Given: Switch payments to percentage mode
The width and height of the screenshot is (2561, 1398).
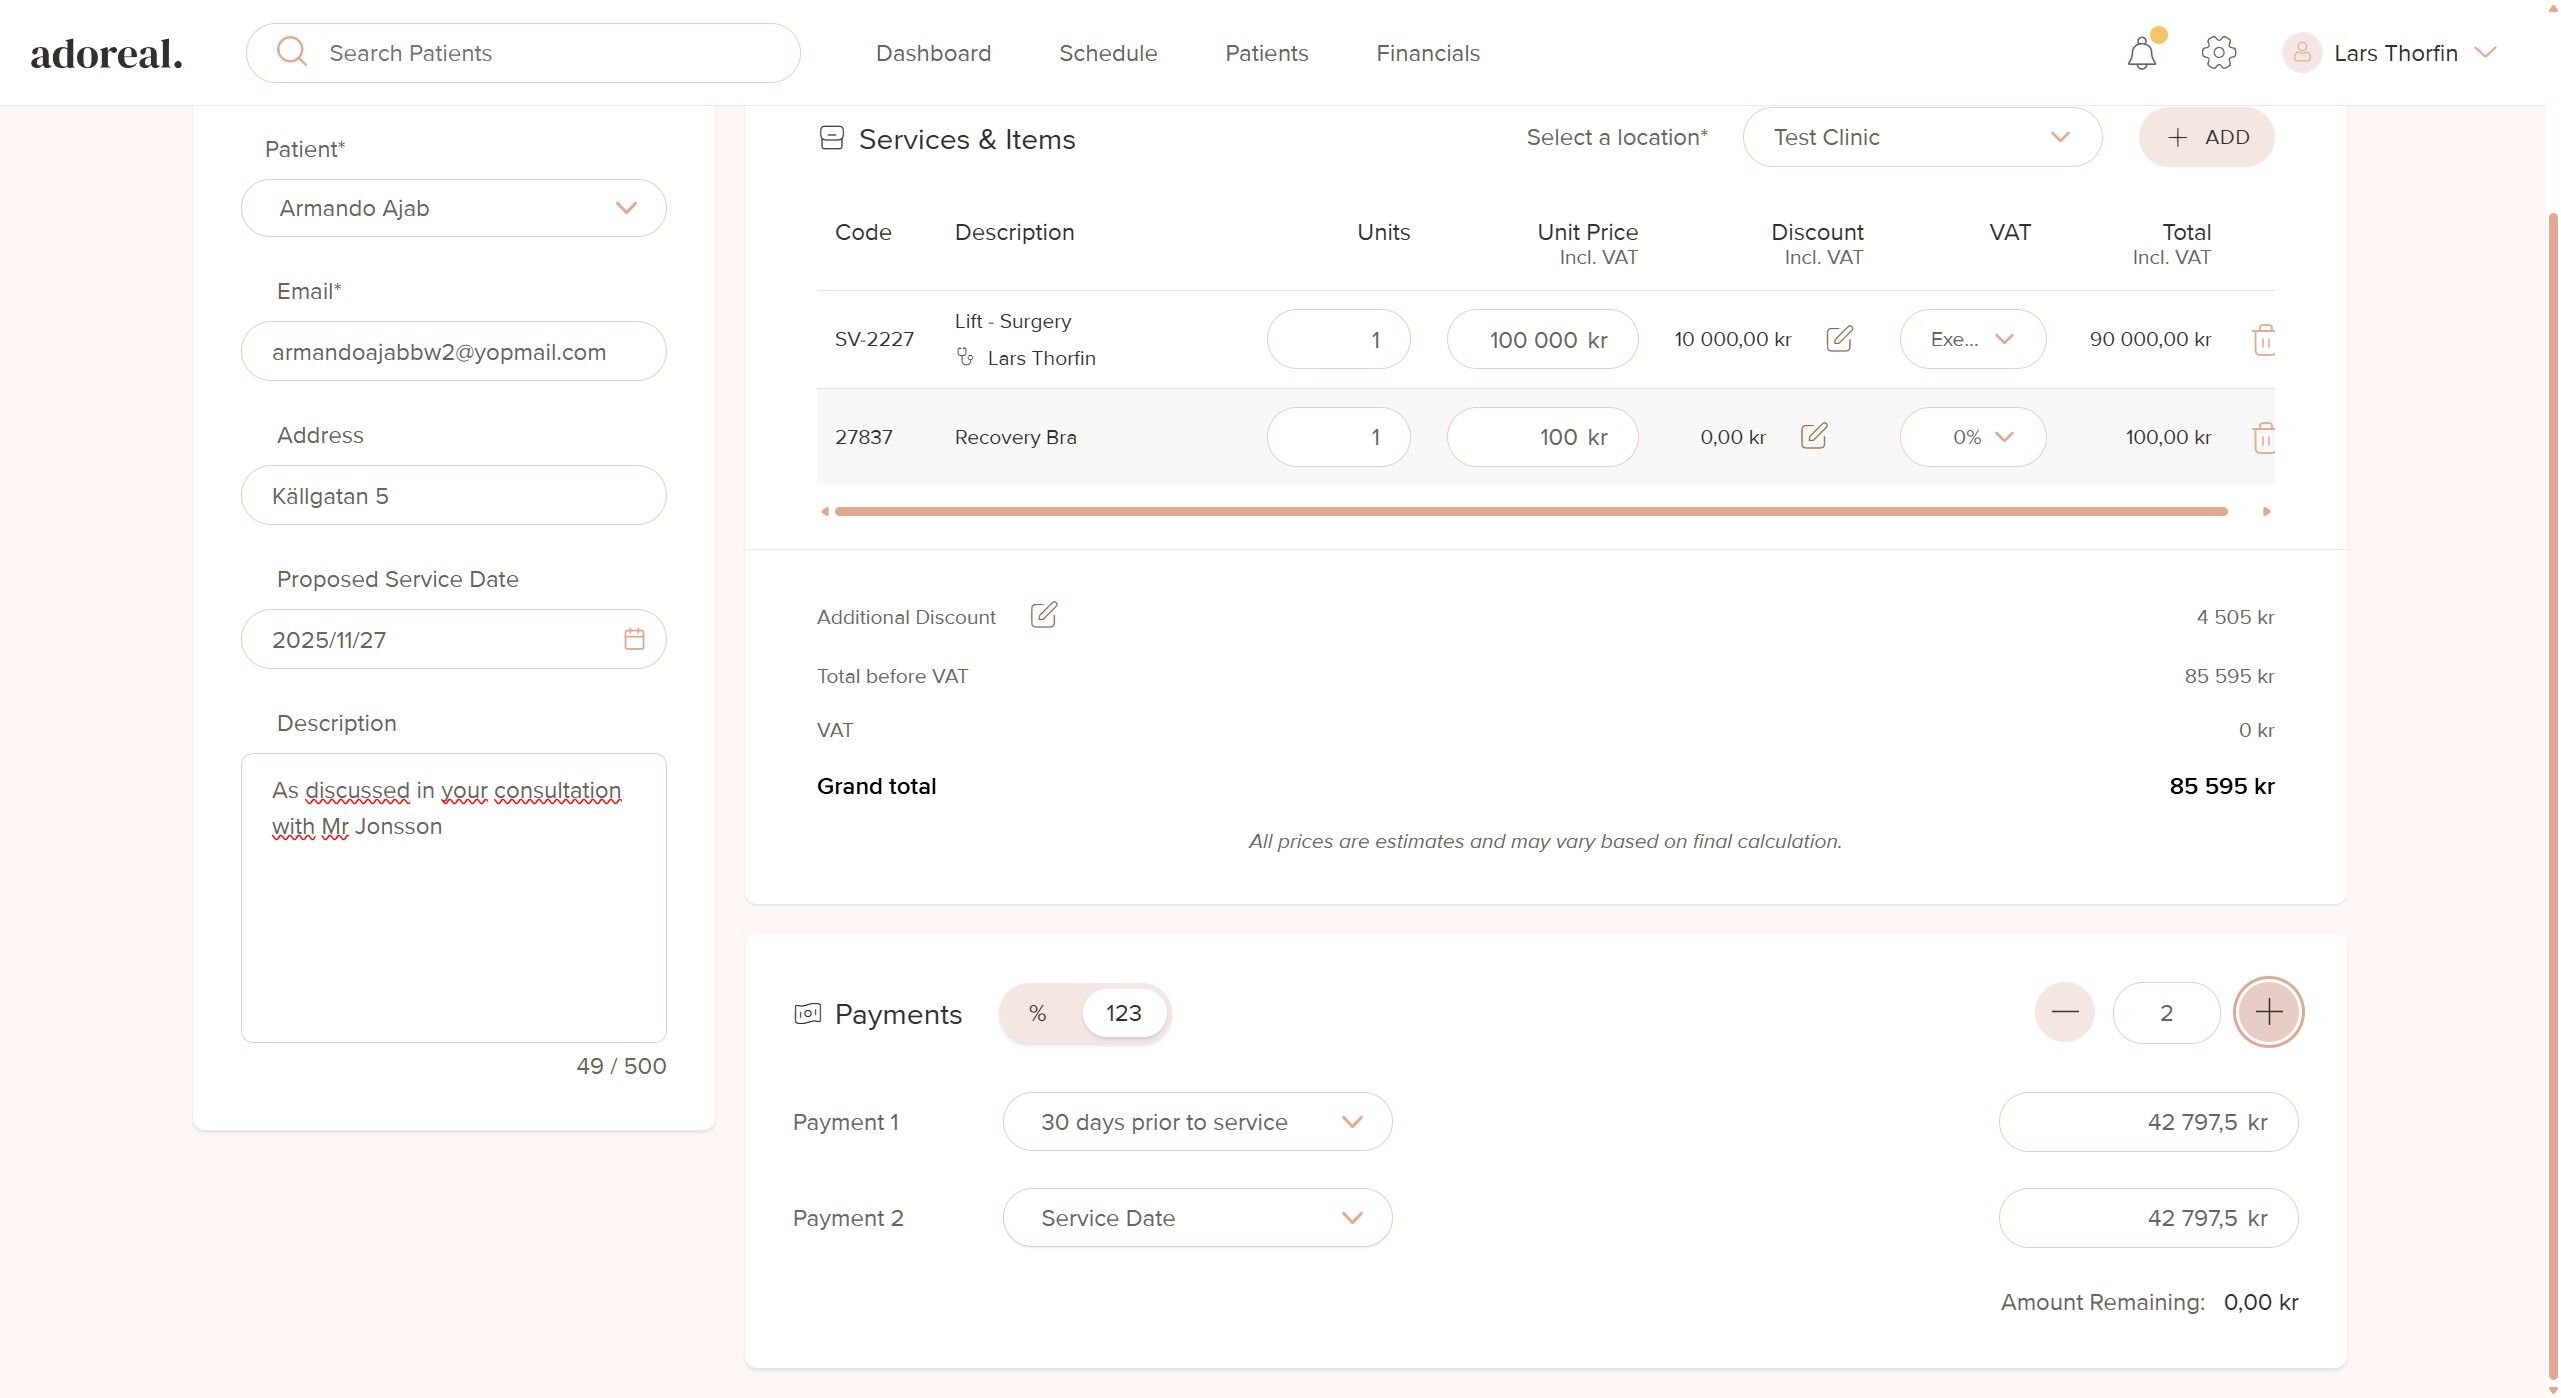Looking at the screenshot, I should pos(1038,1013).
